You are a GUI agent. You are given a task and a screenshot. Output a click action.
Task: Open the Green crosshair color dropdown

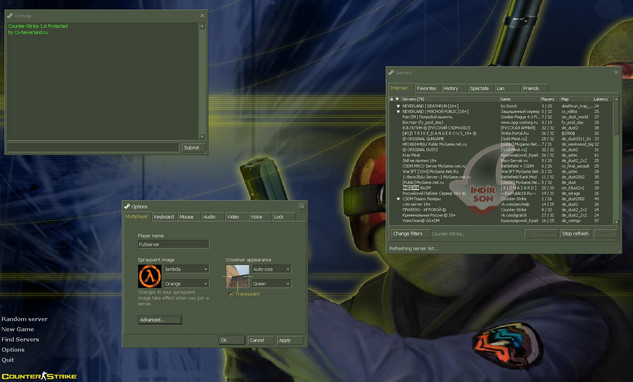click(271, 283)
